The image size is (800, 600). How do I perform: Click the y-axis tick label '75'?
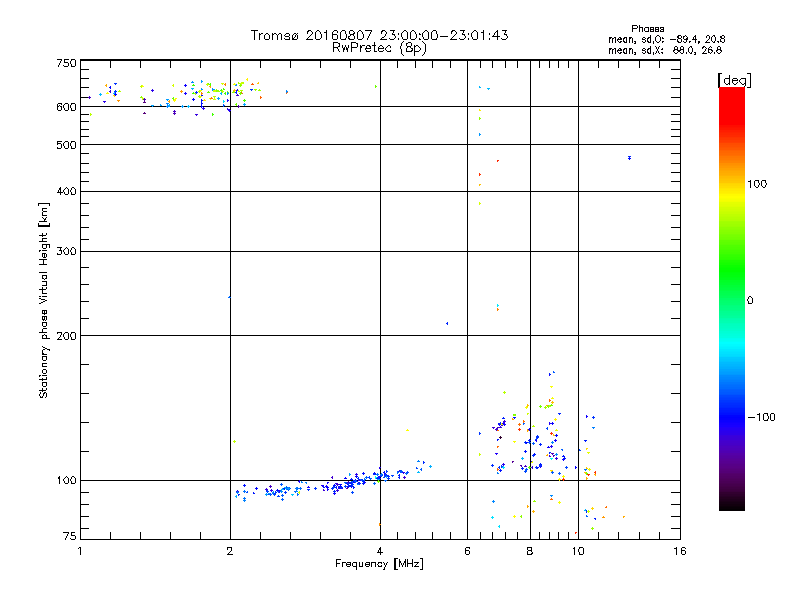(70, 536)
